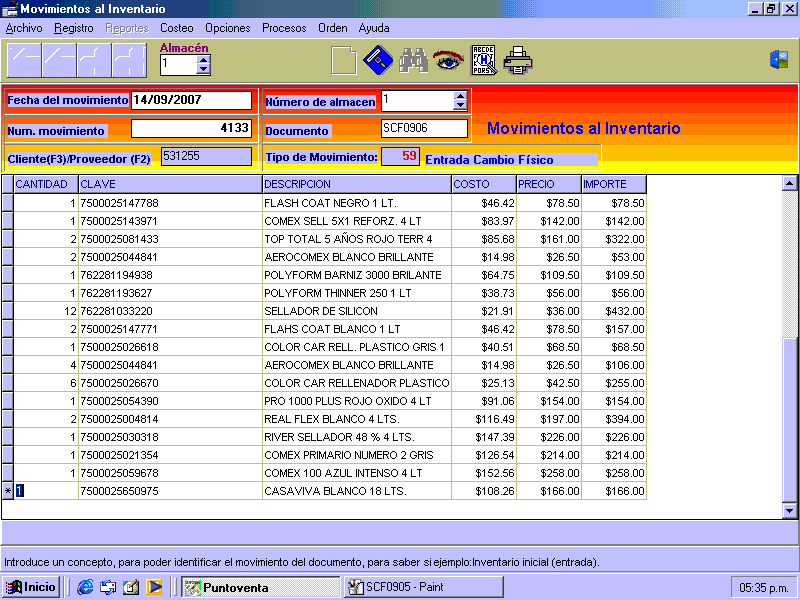This screenshot has height=600, width=800.
Task: Click the Fecha del movimiento date field
Action: [x=191, y=100]
